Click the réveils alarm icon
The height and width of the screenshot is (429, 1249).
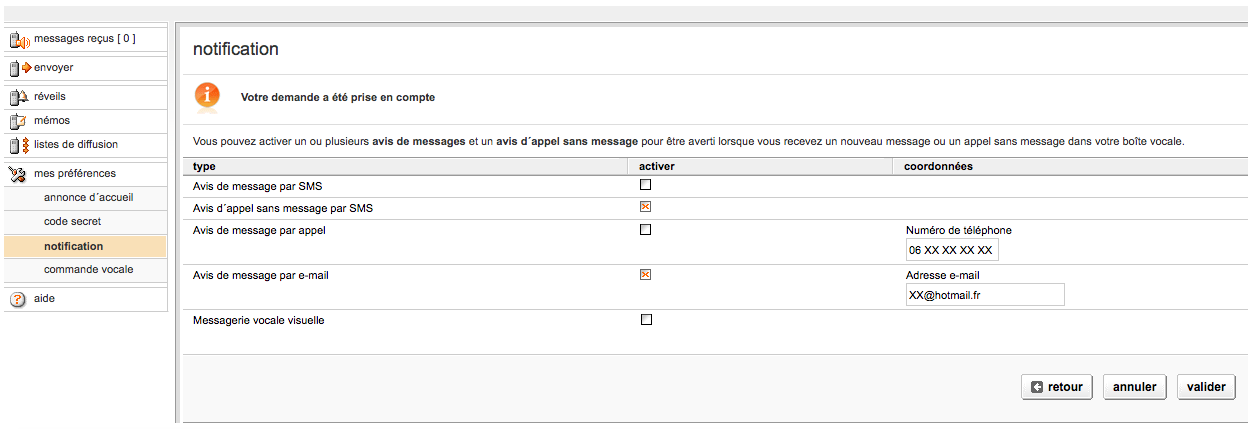click(x=19, y=98)
